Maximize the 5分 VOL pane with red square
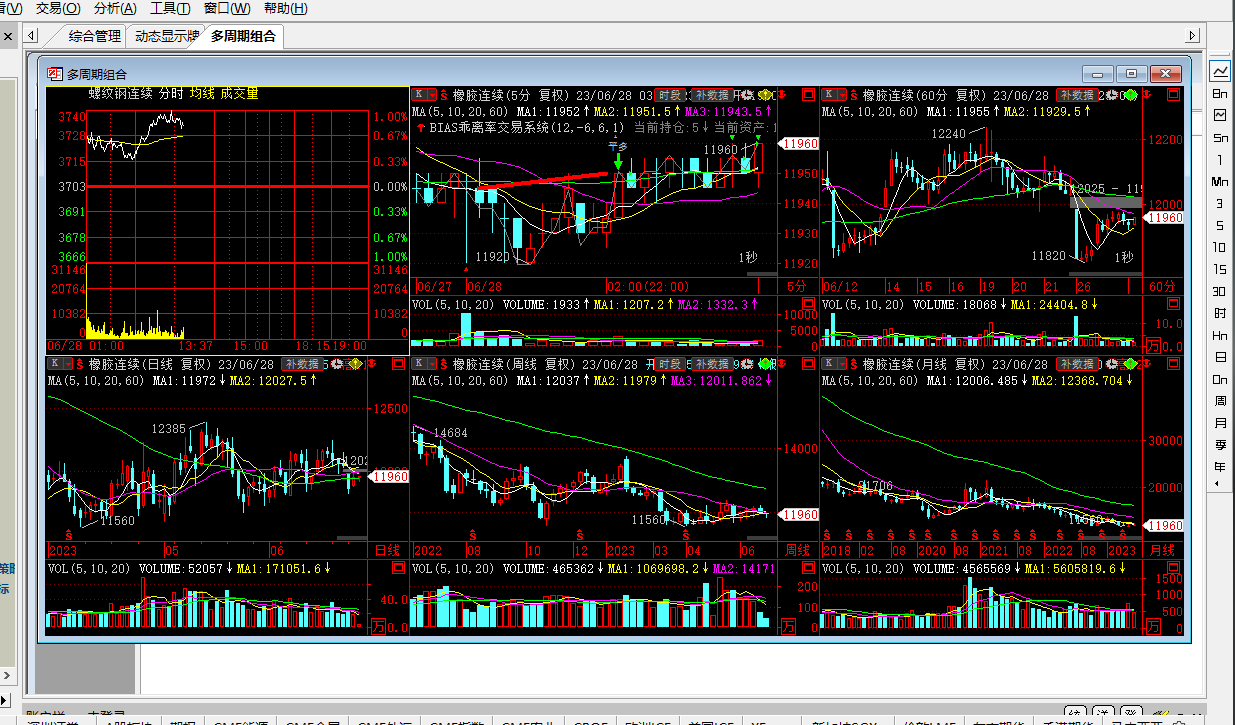 (x=808, y=305)
